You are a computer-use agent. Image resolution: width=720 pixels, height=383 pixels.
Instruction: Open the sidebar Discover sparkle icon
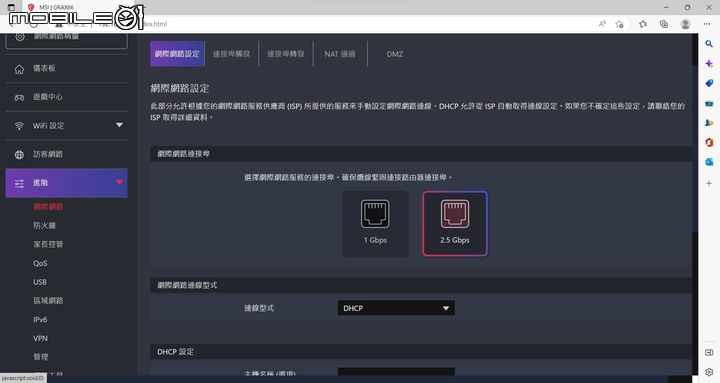point(709,63)
